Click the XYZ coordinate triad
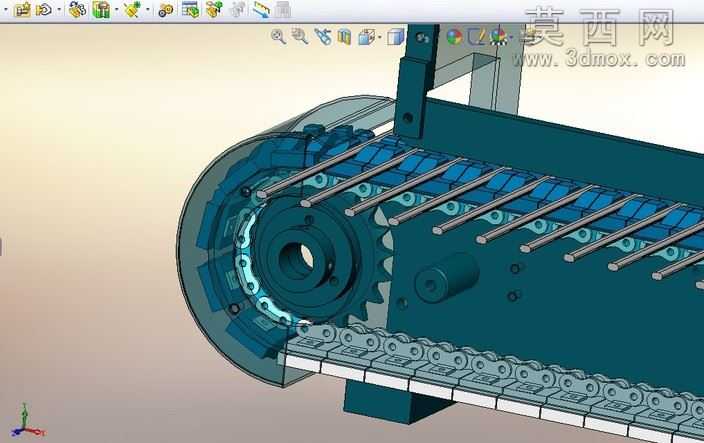The image size is (704, 443). click(x=26, y=421)
